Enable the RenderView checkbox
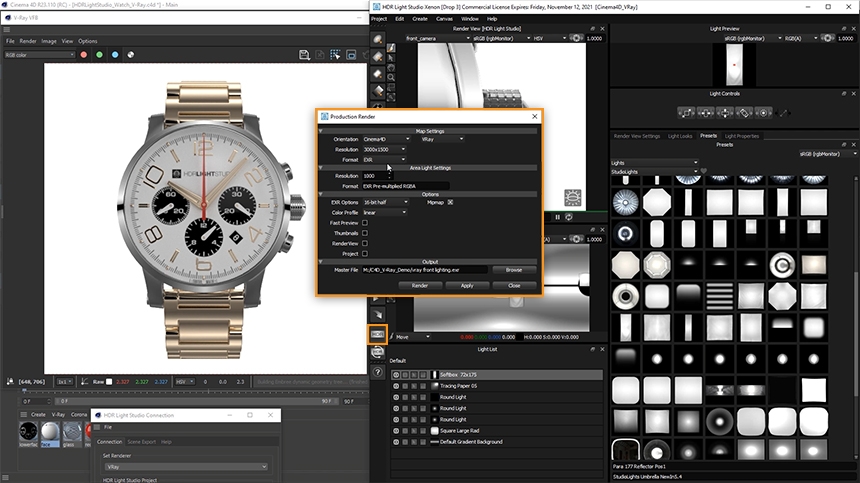The height and width of the screenshot is (483, 860). 365,243
